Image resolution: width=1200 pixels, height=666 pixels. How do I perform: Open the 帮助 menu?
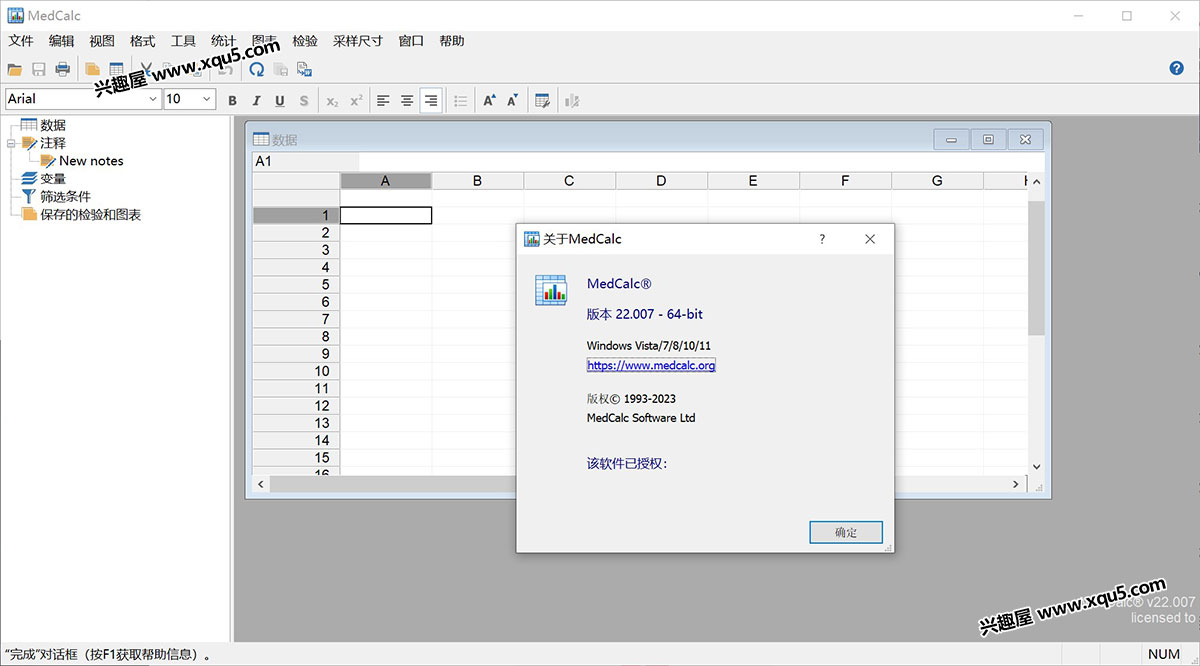(x=451, y=41)
